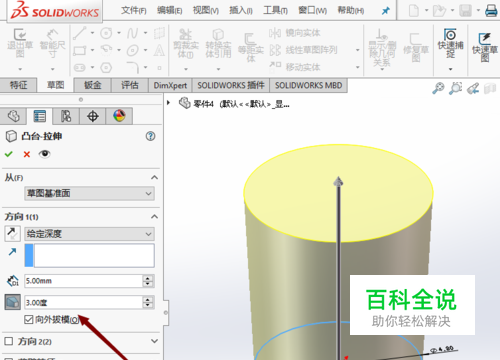Screen dimensions: 500x360
Task: Click the 剪裁实体 trim tool
Action: (186, 43)
